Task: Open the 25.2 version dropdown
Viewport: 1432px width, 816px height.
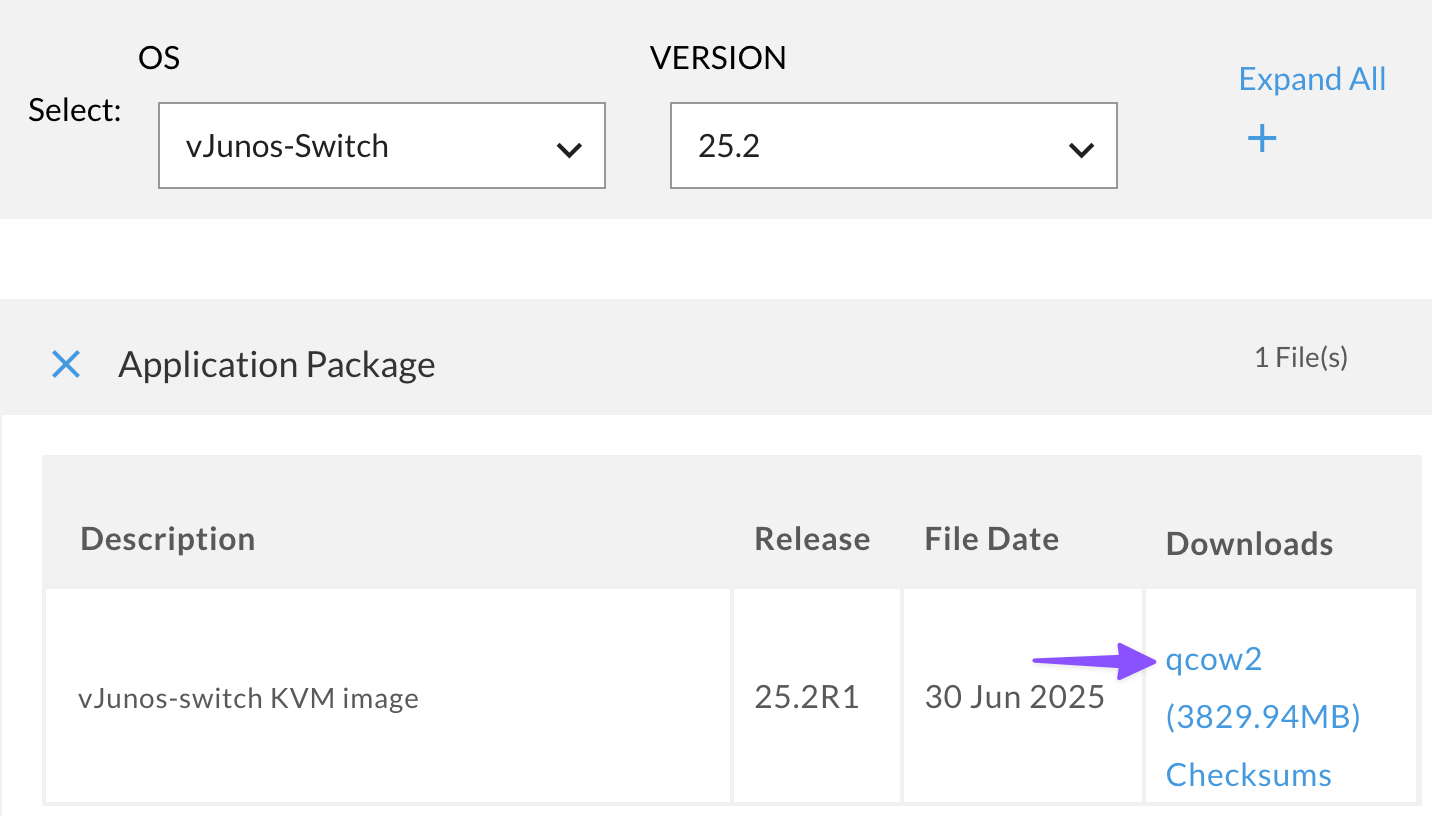Action: click(x=892, y=145)
